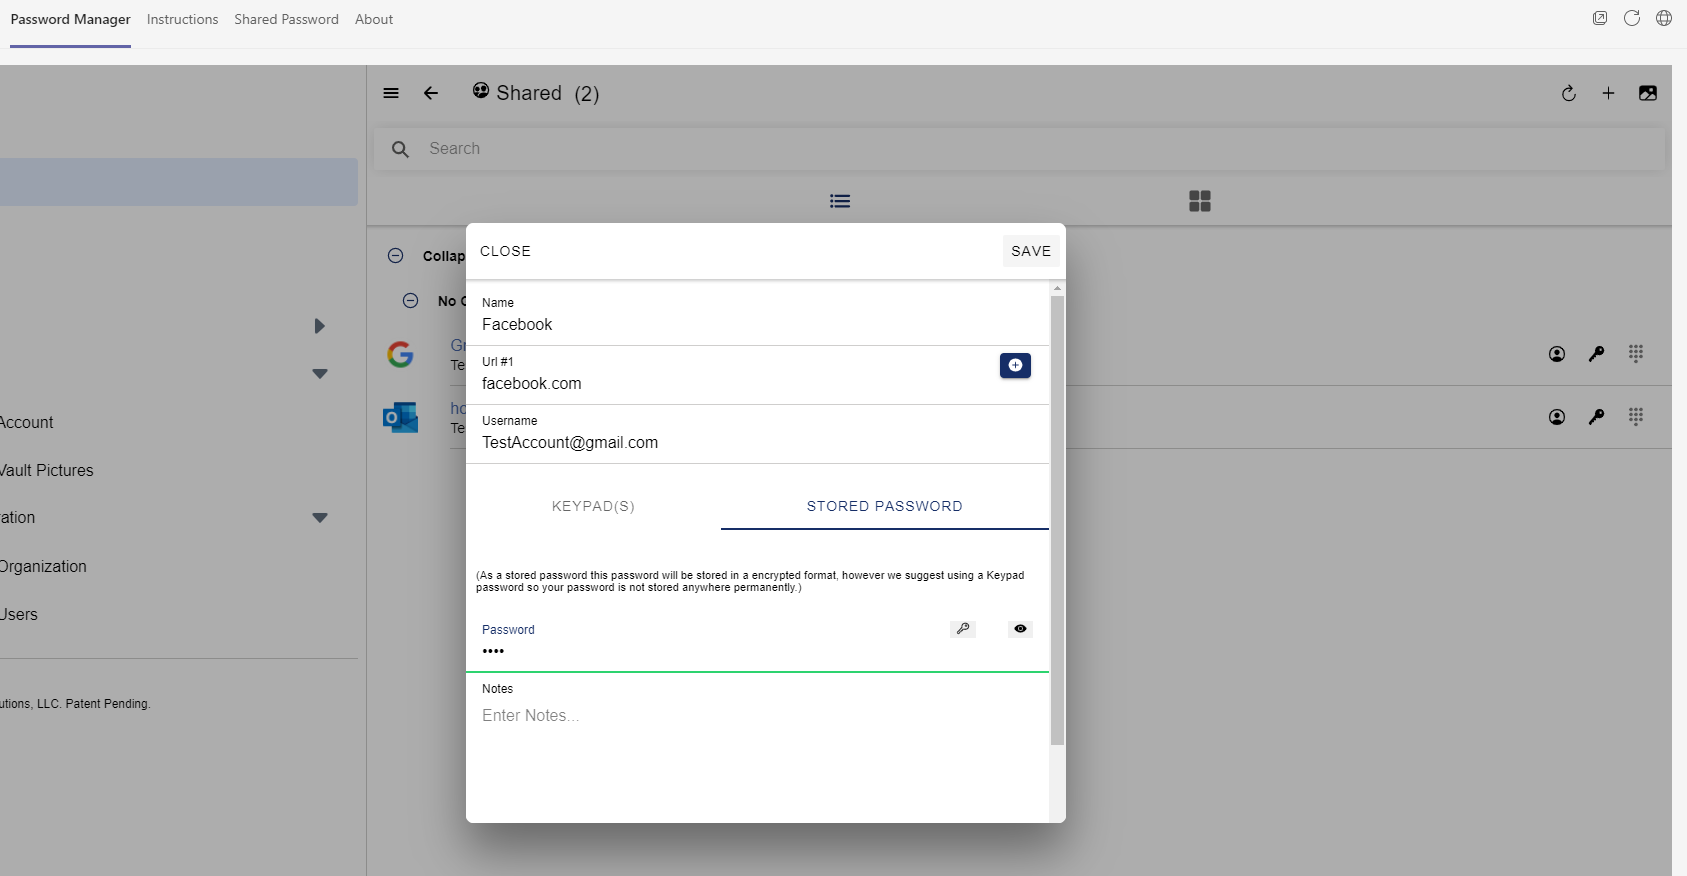Open Account in the sidebar
Image resolution: width=1687 pixels, height=876 pixels.
coord(27,422)
